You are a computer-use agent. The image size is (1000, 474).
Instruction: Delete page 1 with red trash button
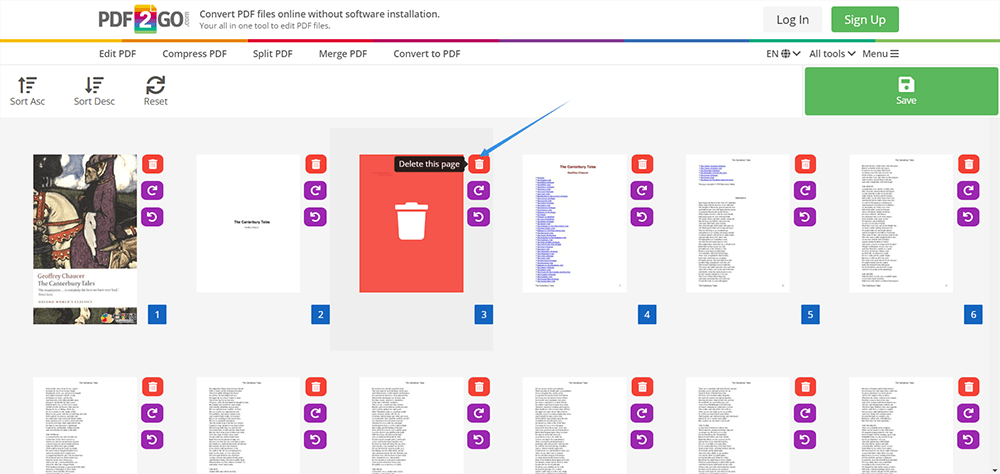tap(152, 164)
